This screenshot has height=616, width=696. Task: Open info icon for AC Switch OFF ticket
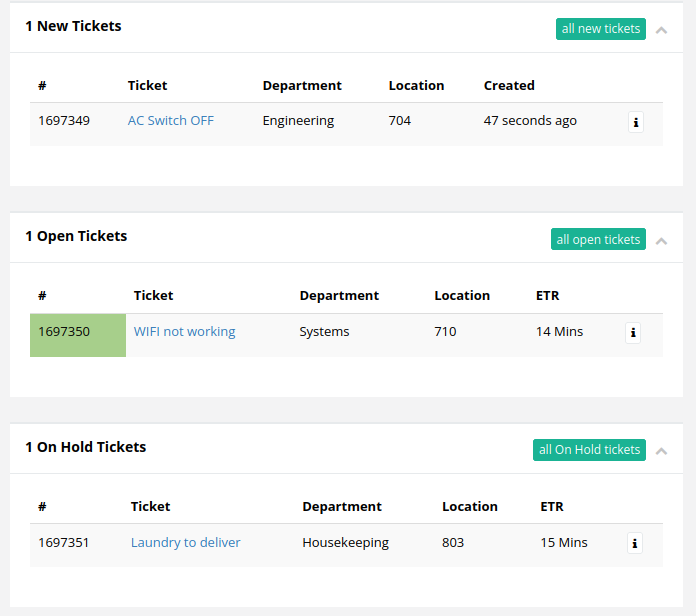click(x=635, y=122)
